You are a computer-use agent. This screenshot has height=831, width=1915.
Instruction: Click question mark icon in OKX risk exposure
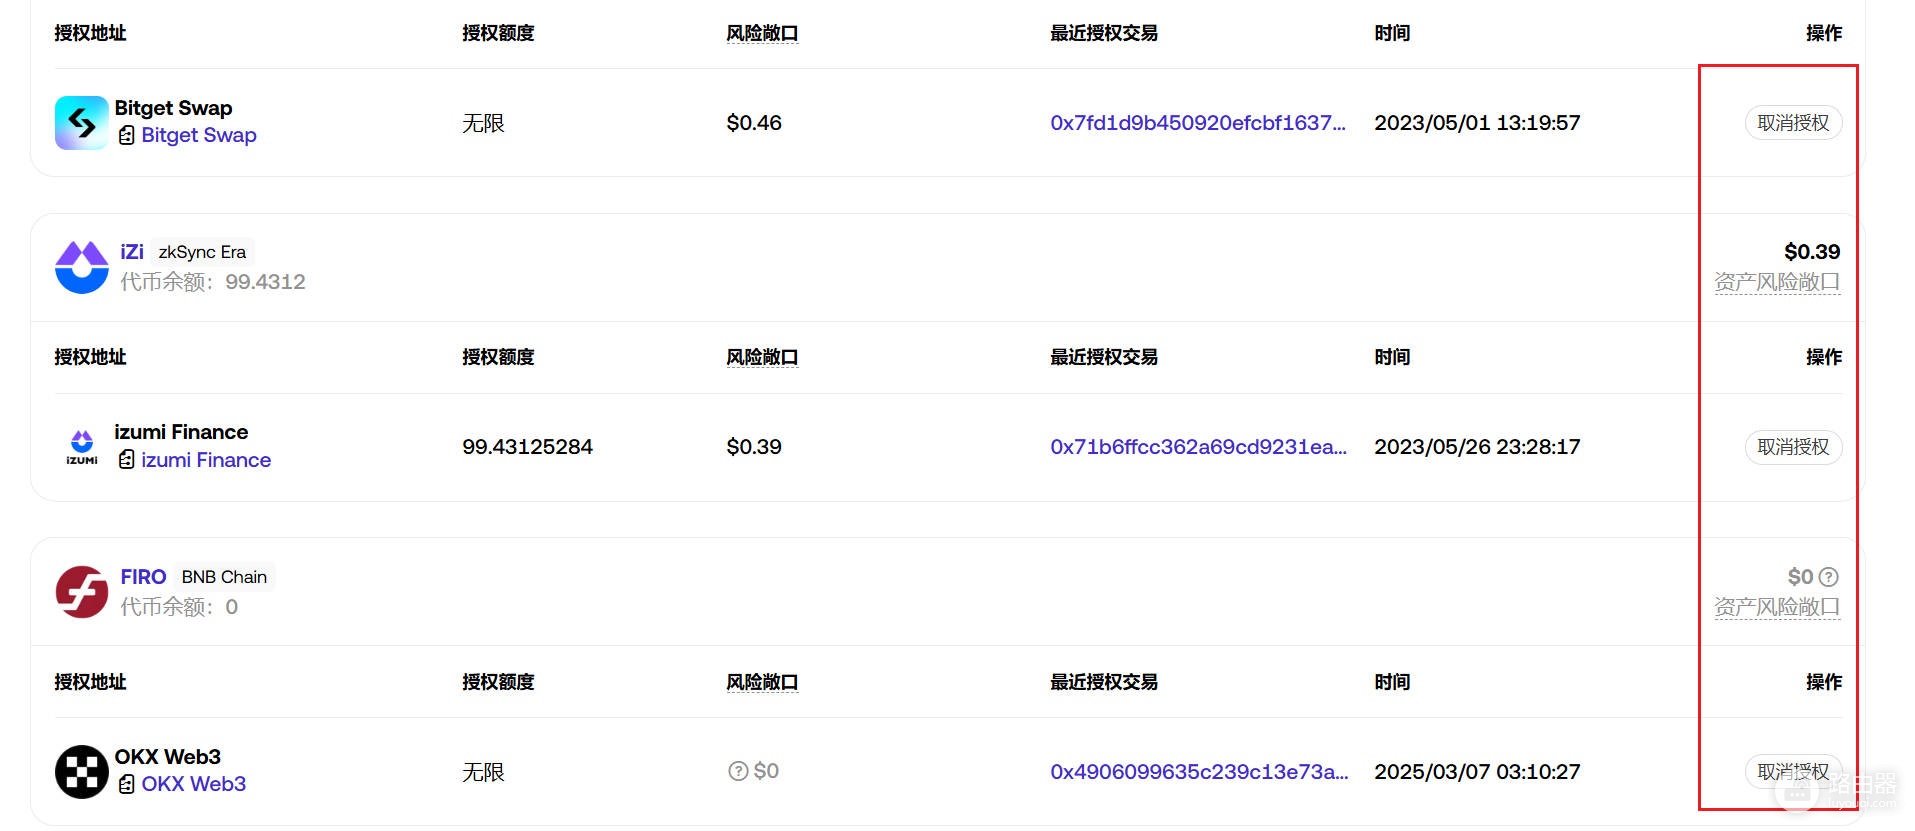(x=738, y=771)
